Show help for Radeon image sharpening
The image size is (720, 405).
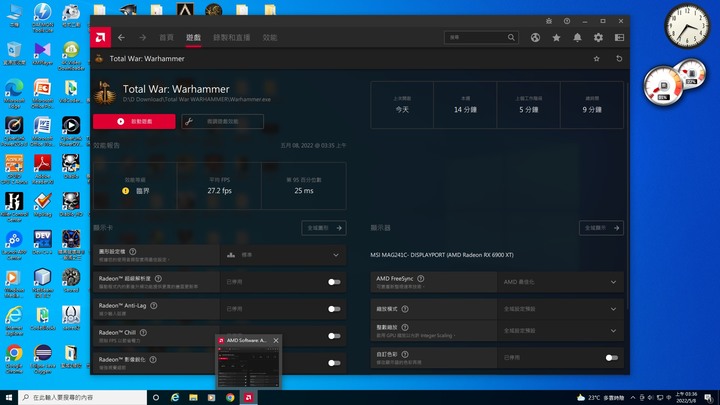click(153, 360)
